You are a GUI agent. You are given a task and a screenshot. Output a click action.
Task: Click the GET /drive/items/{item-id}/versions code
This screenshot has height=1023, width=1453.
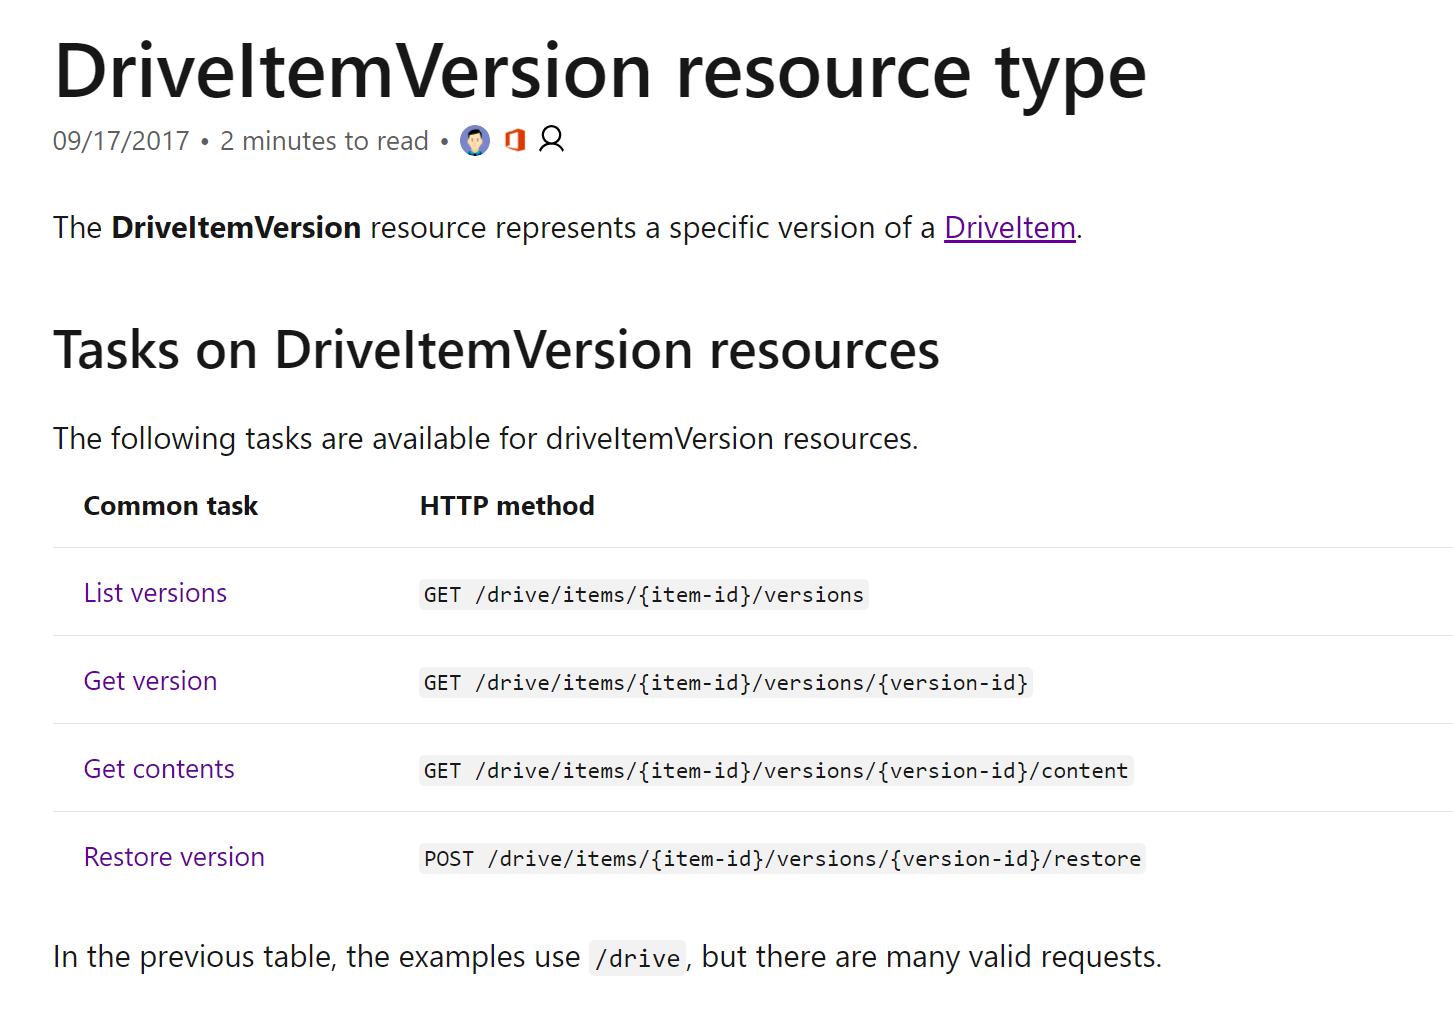pyautogui.click(x=644, y=595)
